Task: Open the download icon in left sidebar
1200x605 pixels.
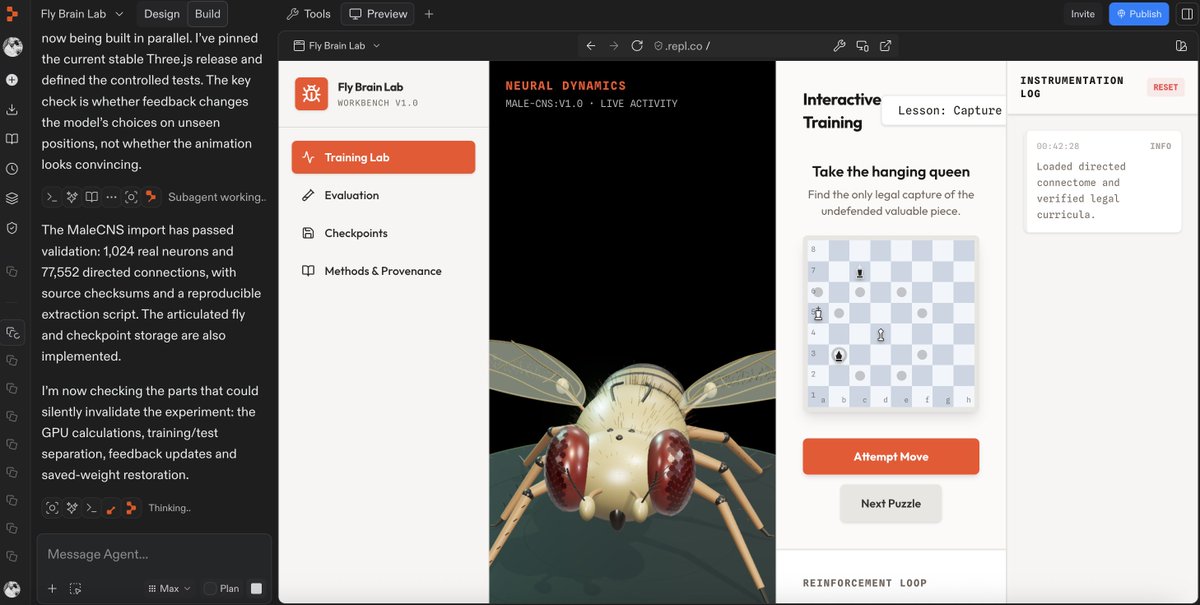Action: (12, 109)
